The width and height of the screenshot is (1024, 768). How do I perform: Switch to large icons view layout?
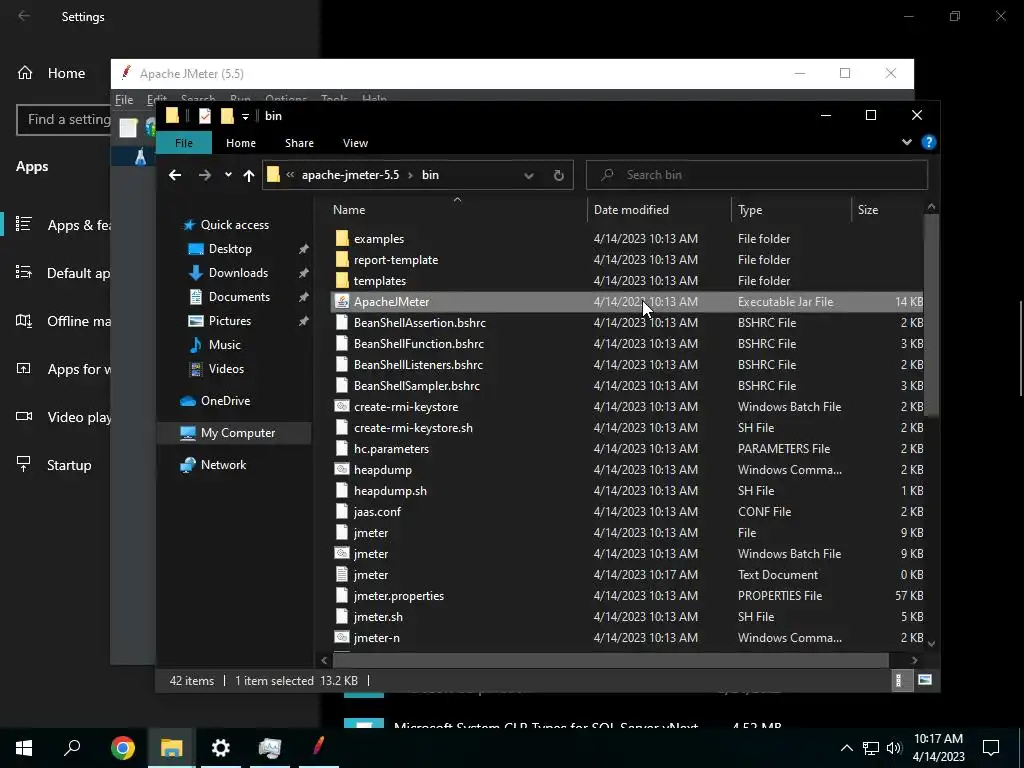(x=925, y=680)
